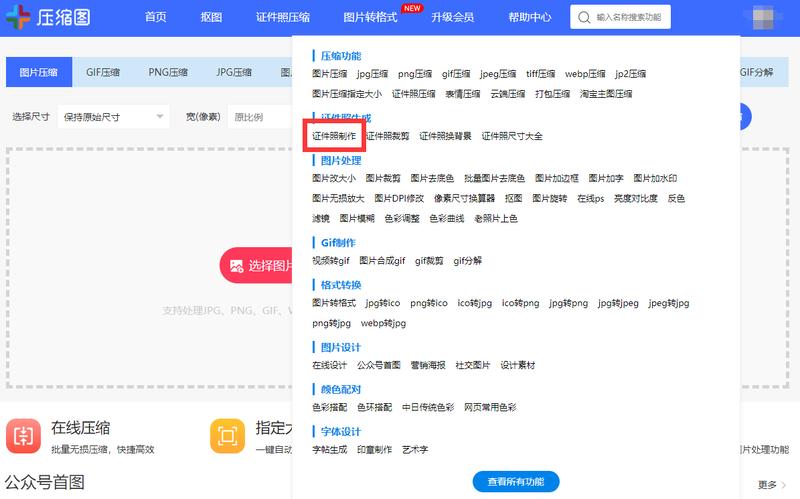Open 印章制作 link
This screenshot has width=800, height=499.
[374, 450]
